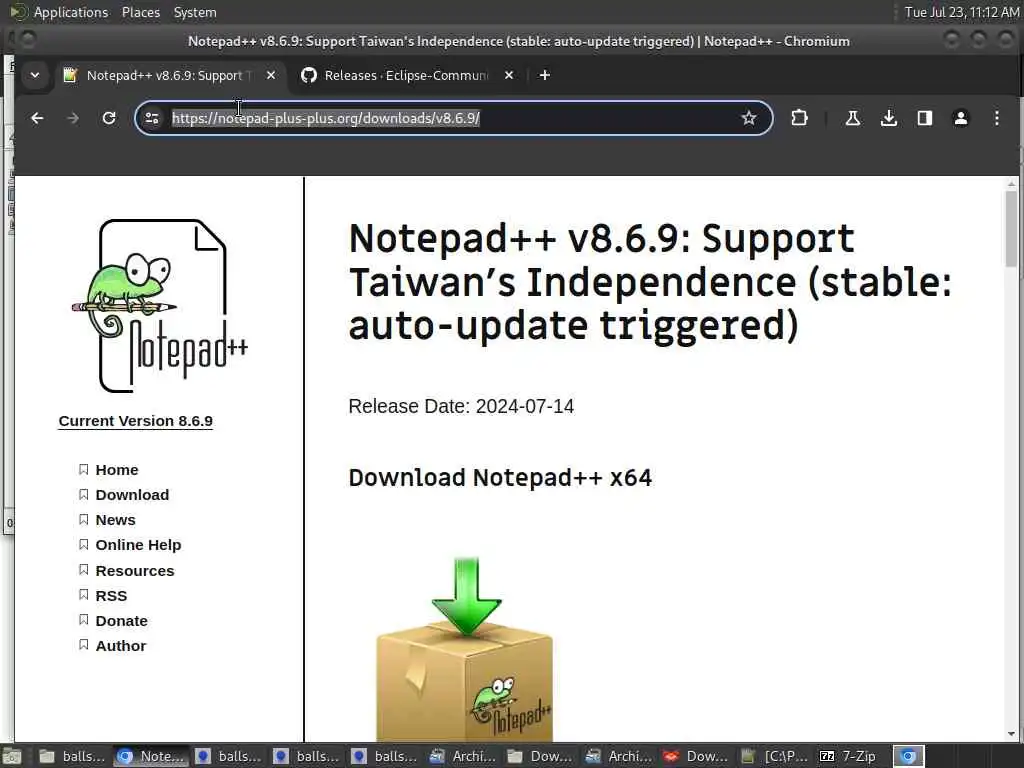Switch to the Dow... folder taskbar item

pos(540,756)
